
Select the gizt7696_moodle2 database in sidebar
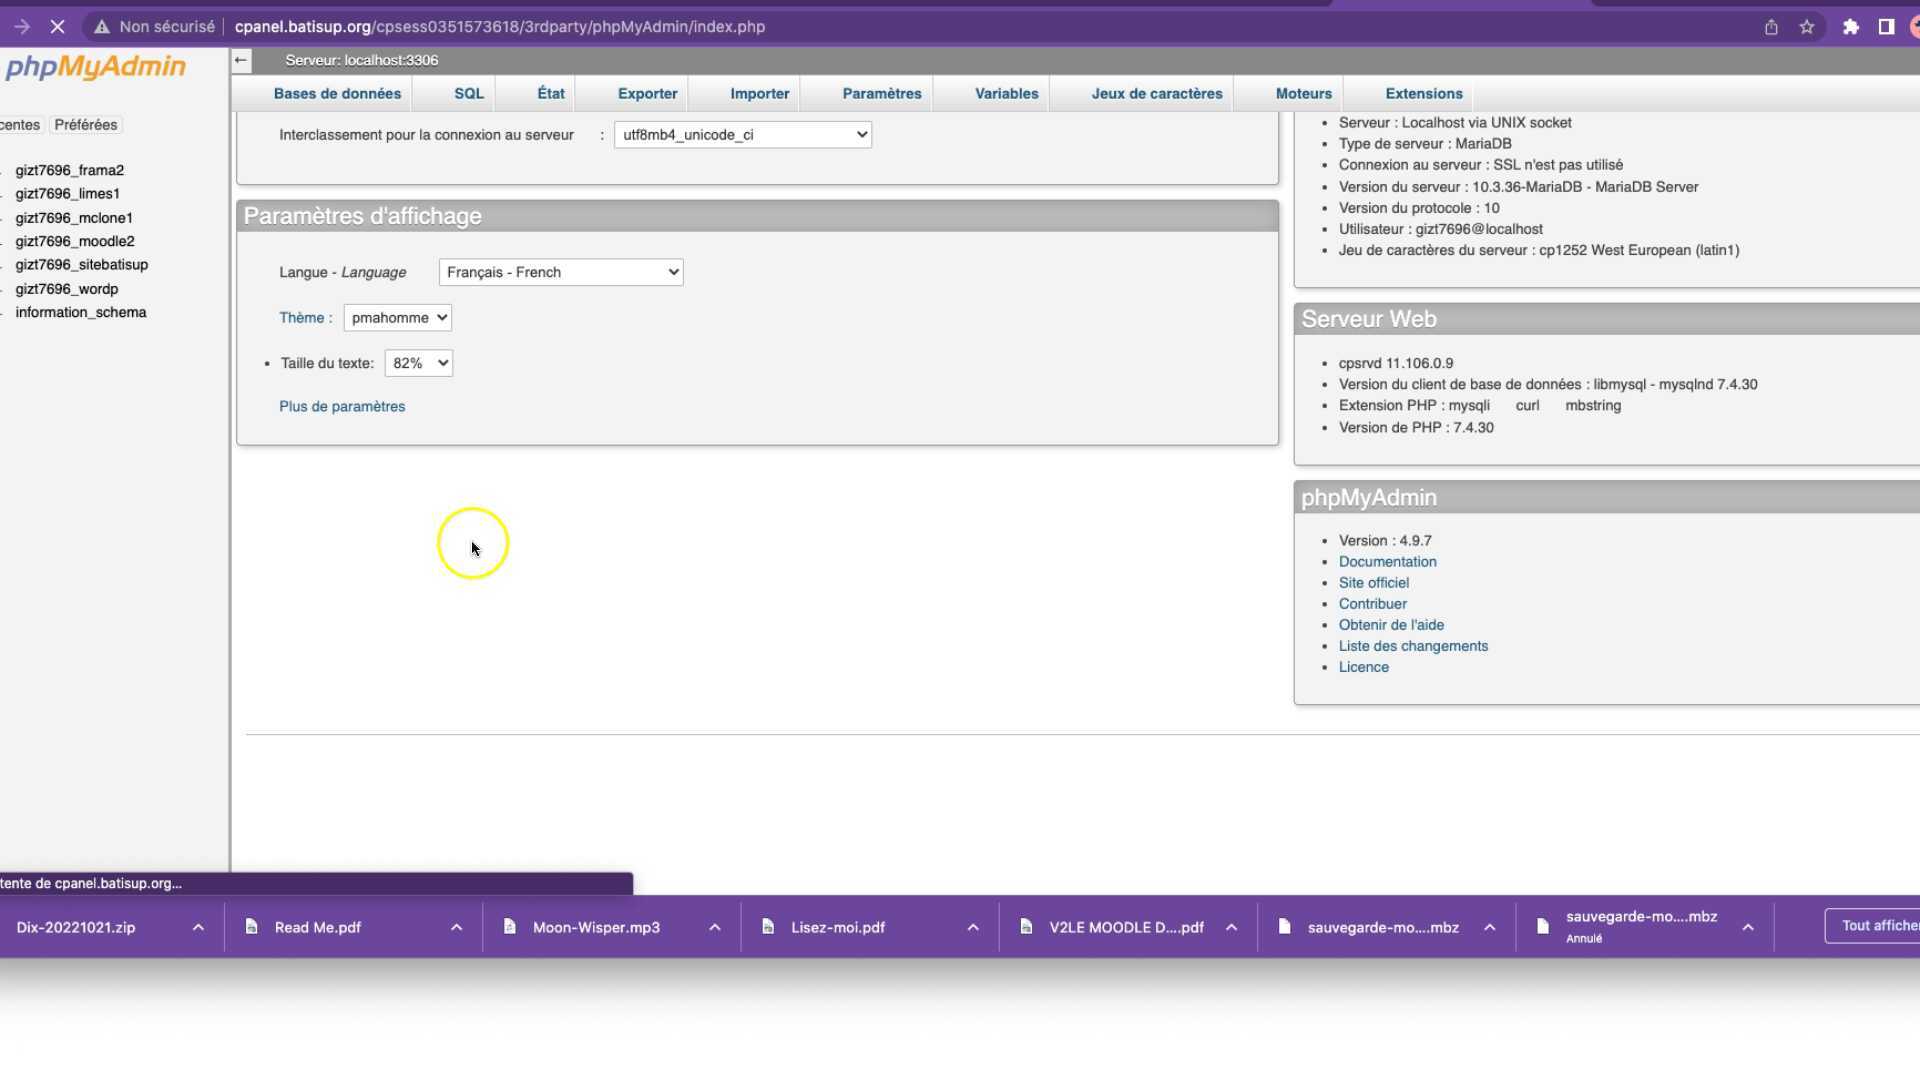(x=75, y=241)
